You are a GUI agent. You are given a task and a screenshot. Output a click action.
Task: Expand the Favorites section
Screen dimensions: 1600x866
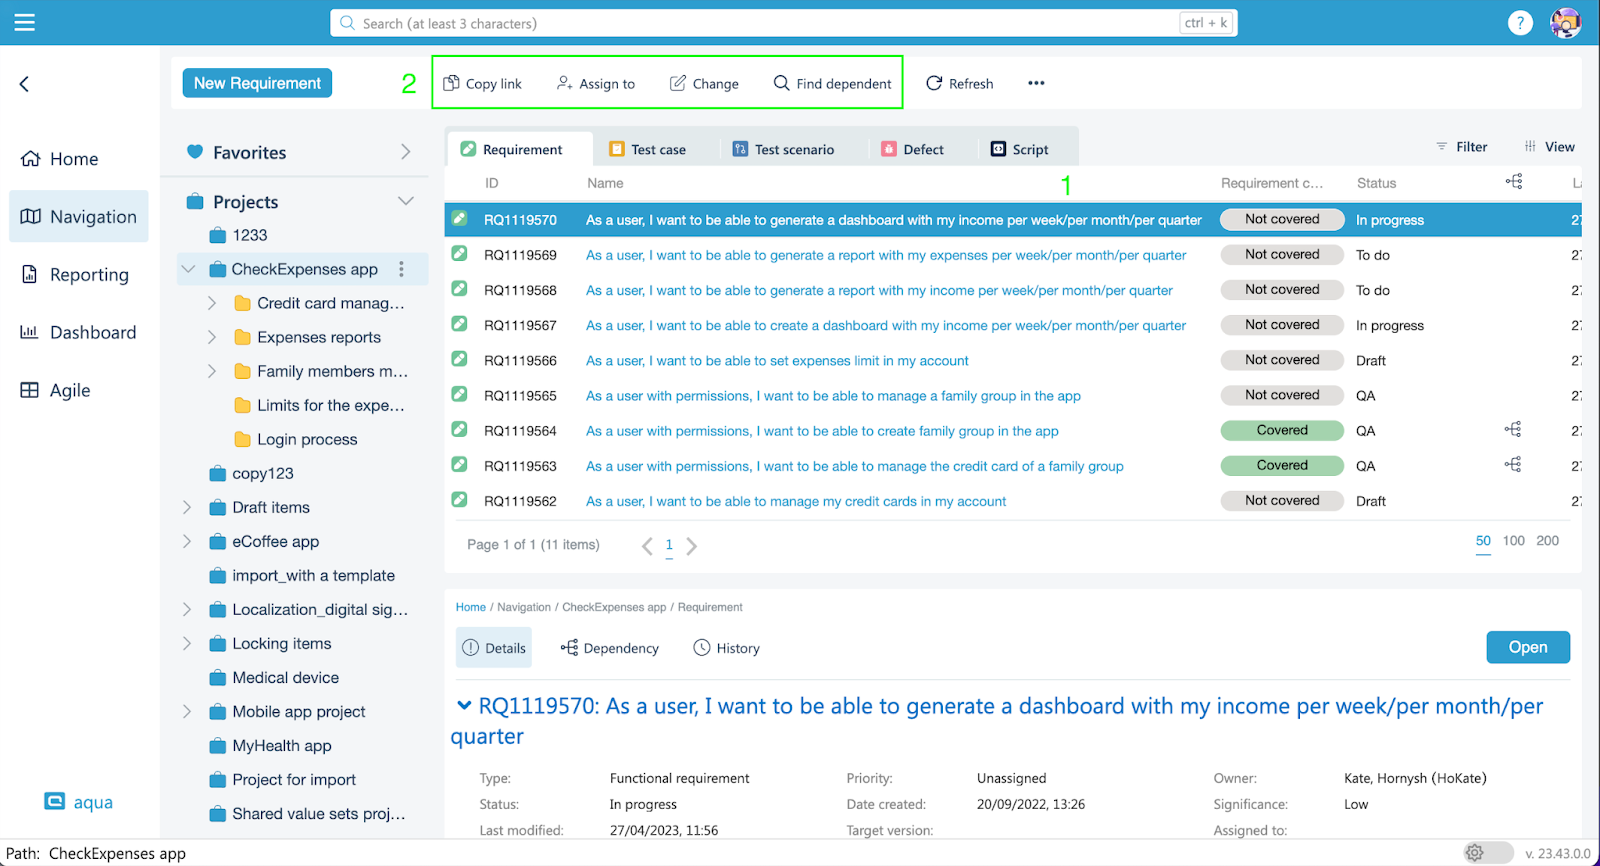[405, 152]
